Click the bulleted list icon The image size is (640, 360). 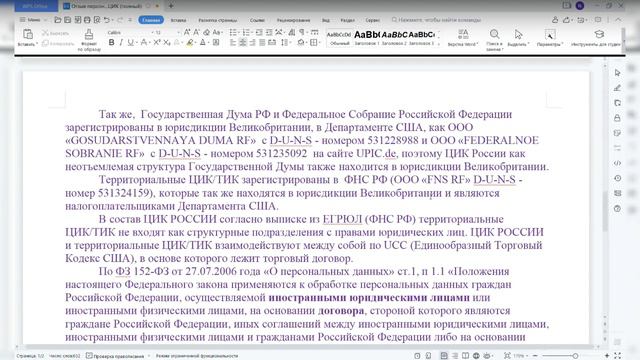coord(233,32)
